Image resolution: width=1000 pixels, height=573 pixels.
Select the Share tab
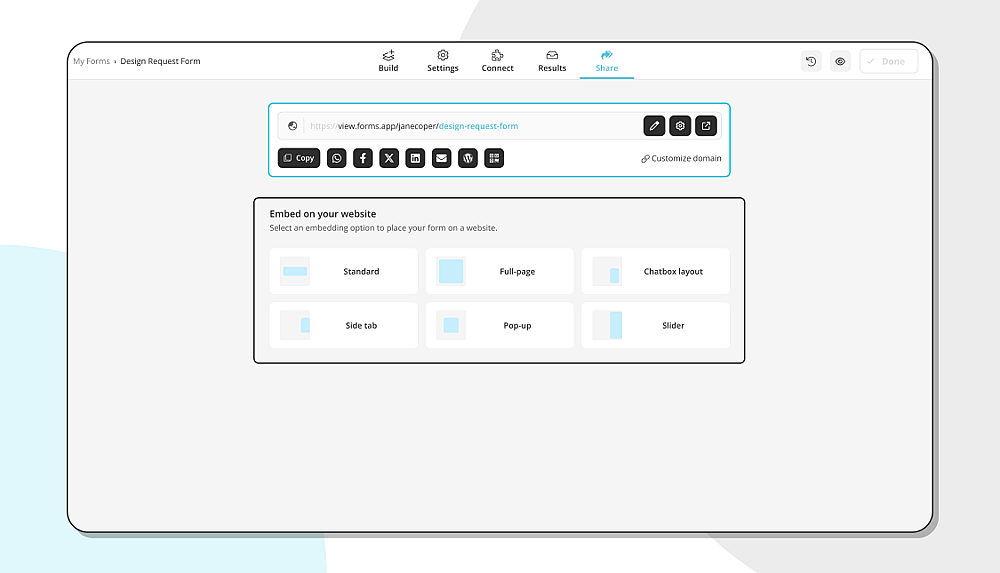[607, 61]
